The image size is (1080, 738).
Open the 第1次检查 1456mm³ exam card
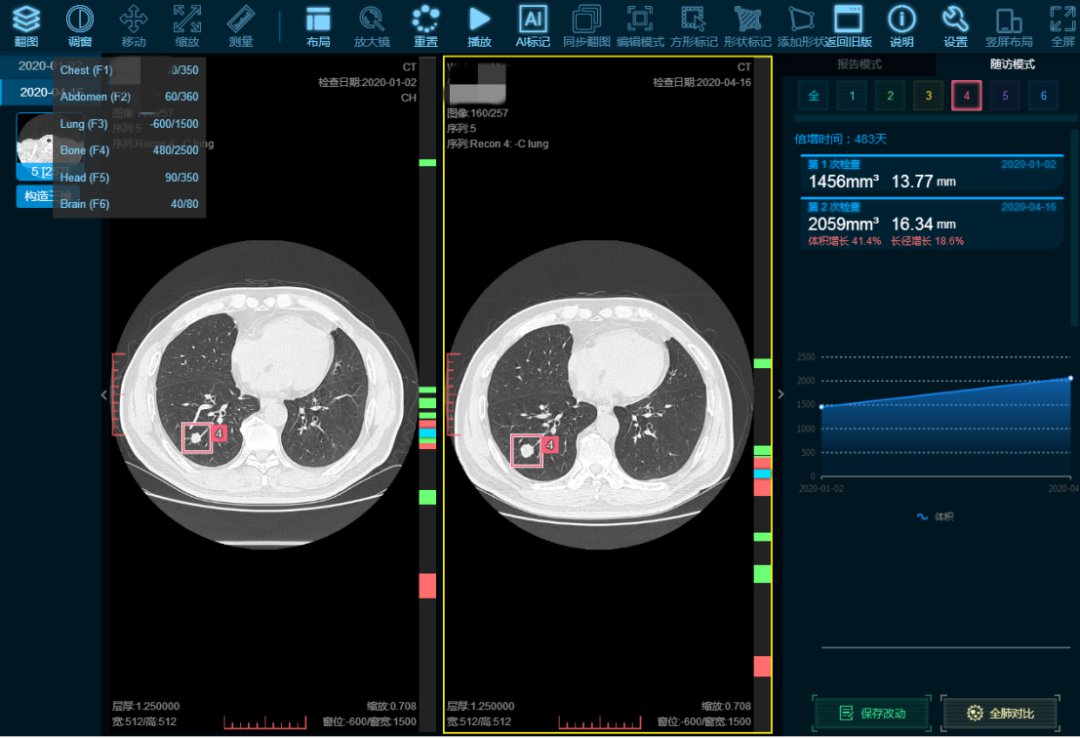pos(932,175)
